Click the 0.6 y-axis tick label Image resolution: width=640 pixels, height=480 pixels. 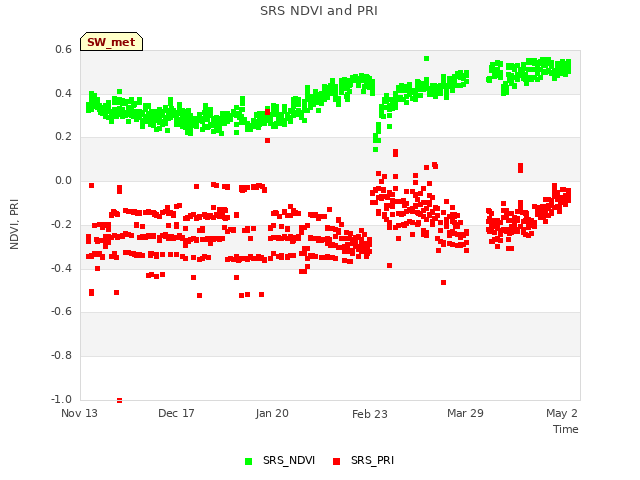click(63, 49)
